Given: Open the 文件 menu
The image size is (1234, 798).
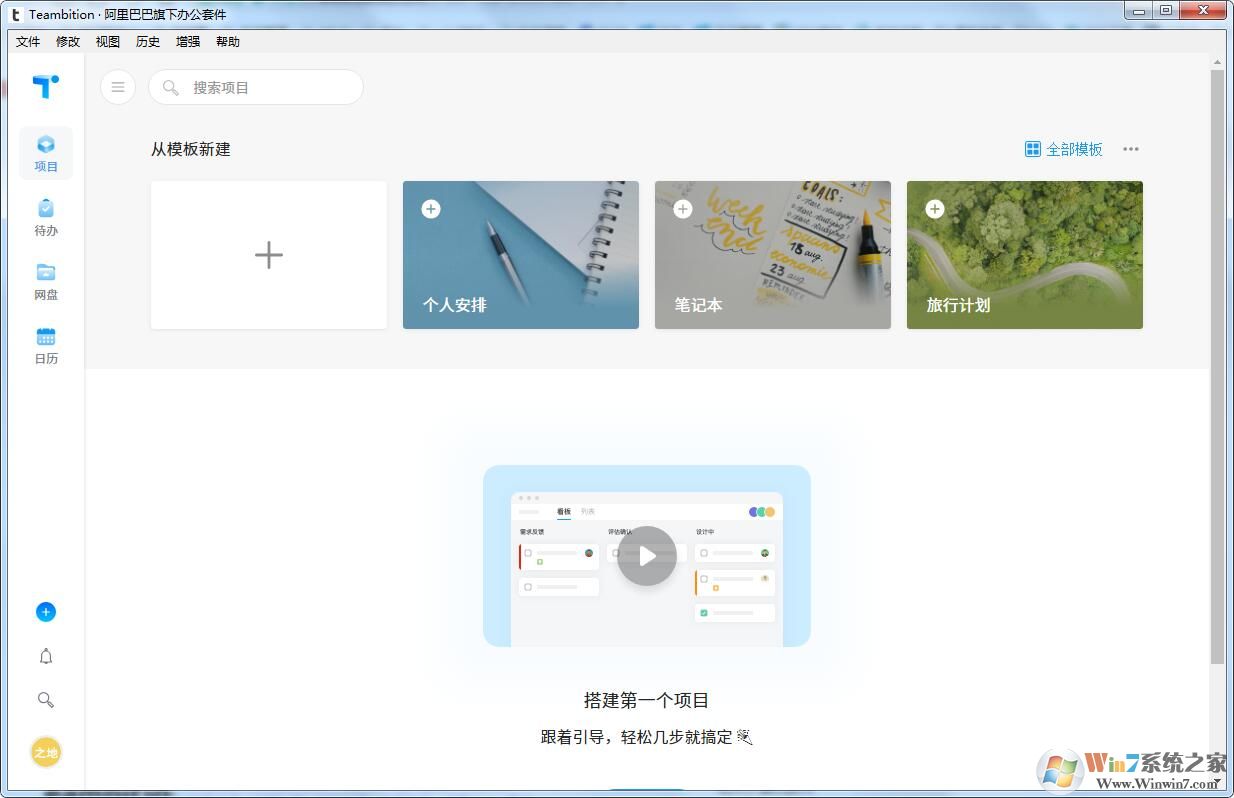Looking at the screenshot, I should coord(27,41).
